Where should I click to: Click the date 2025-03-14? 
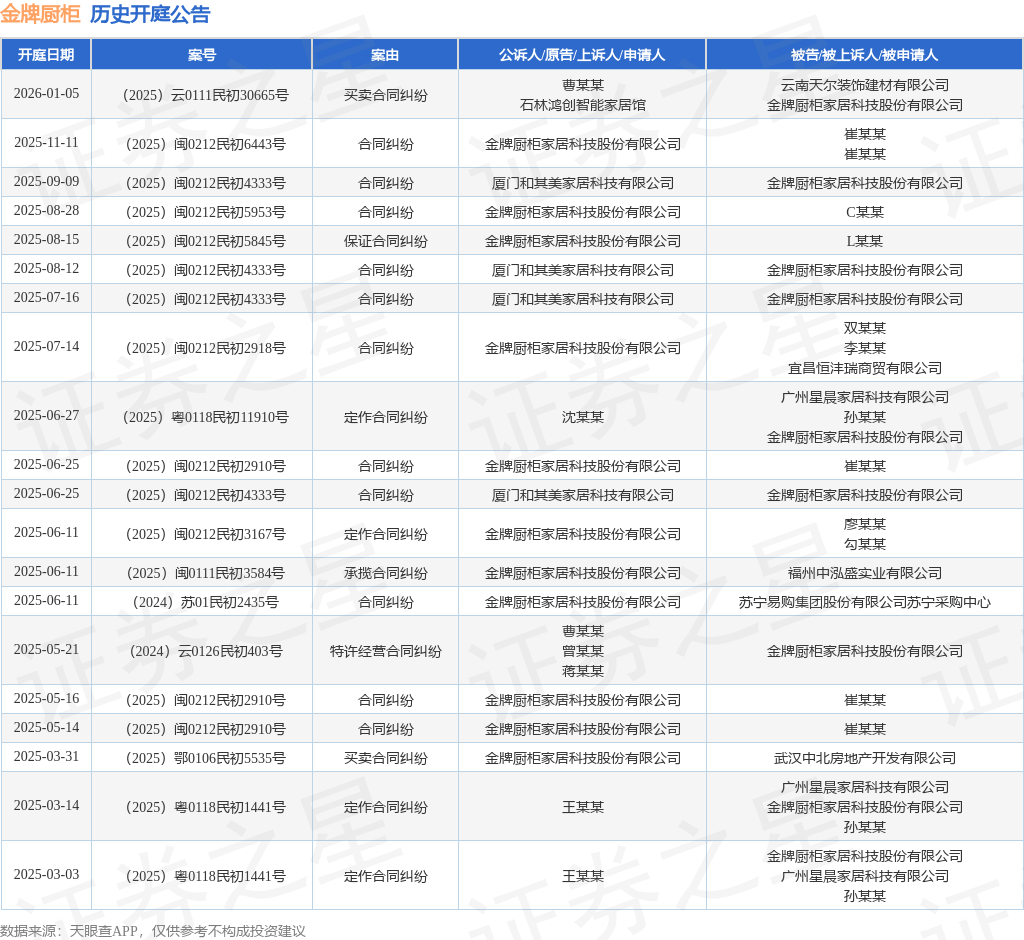point(46,805)
